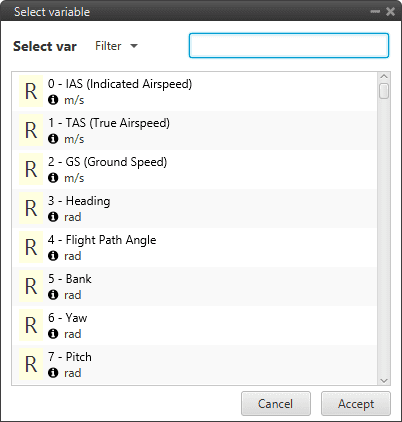Click the R icon beside Bank
This screenshot has height=422, width=402.
click(31, 286)
